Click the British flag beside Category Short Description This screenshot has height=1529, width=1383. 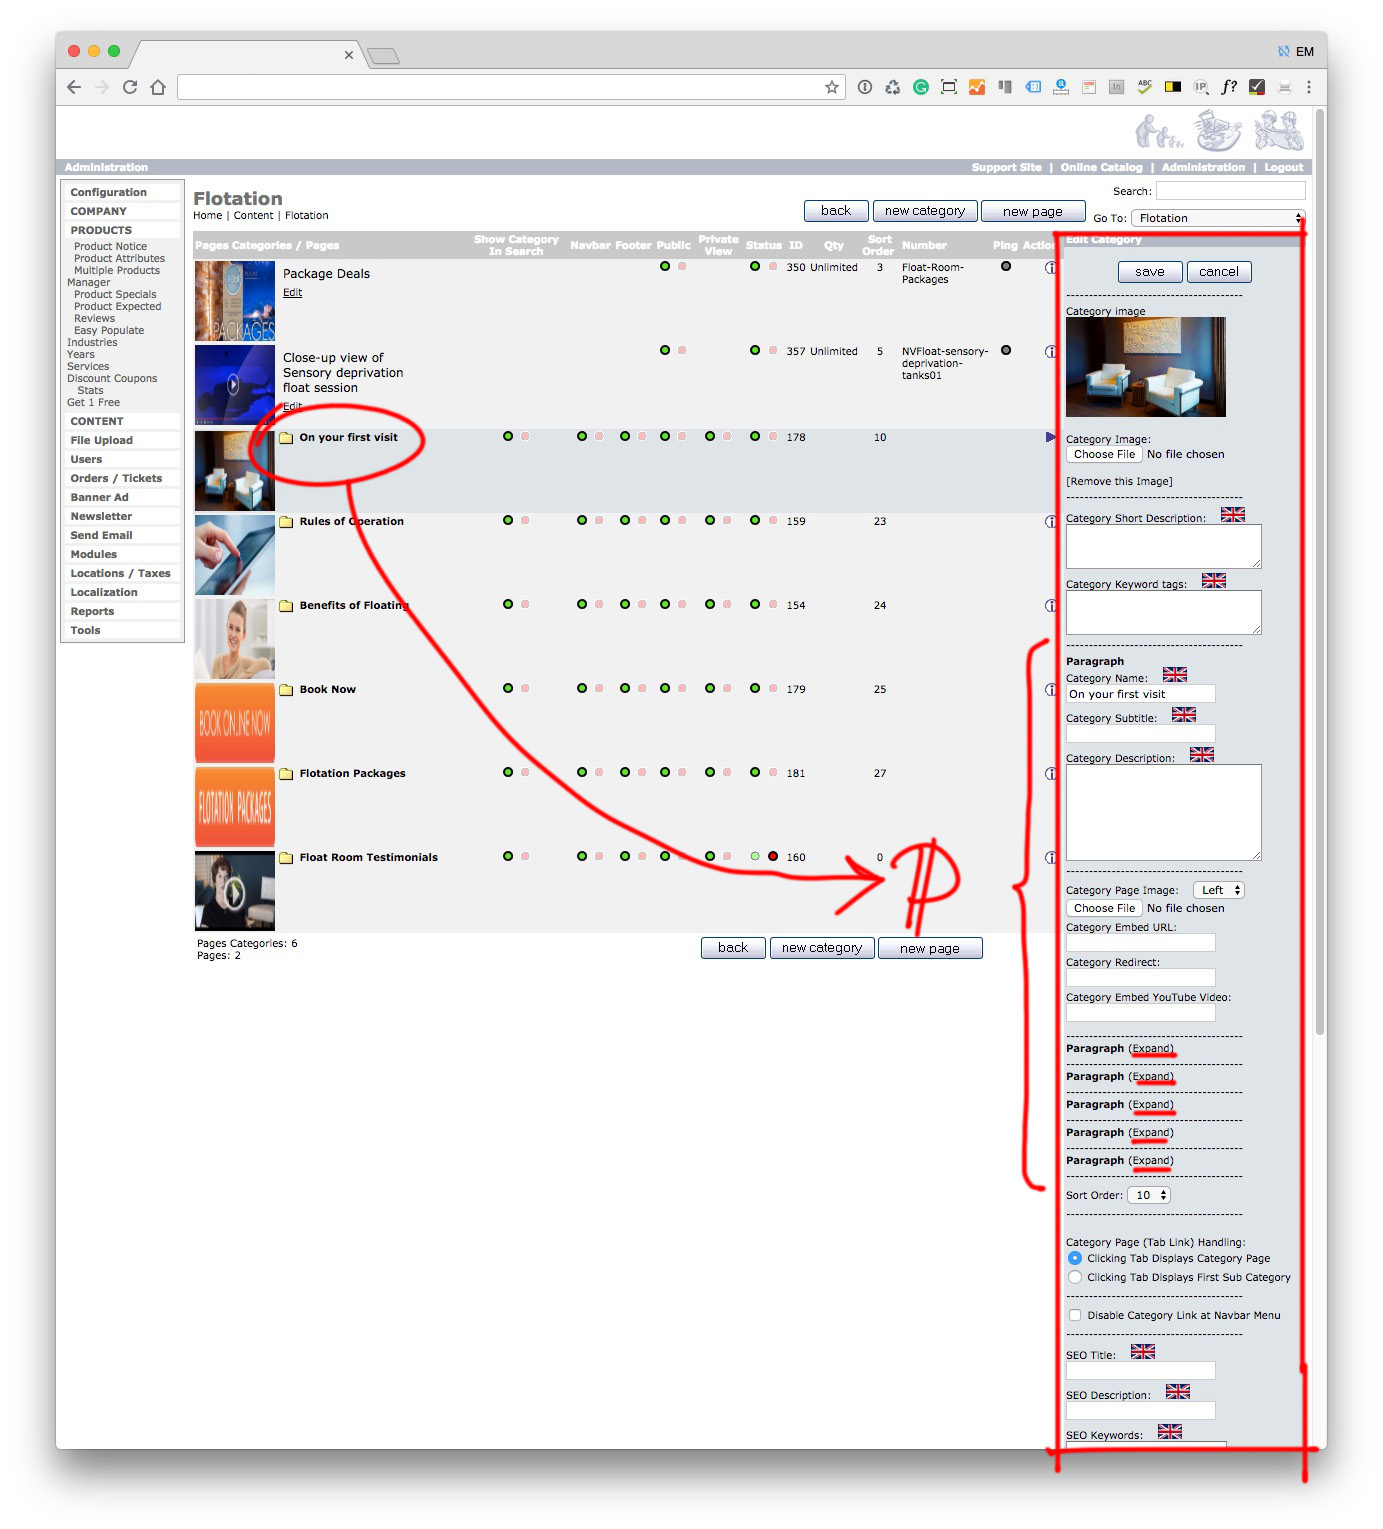coord(1232,515)
